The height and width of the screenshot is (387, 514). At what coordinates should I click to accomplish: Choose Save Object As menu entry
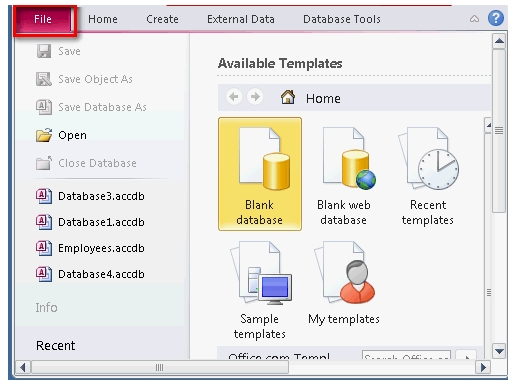(95, 79)
